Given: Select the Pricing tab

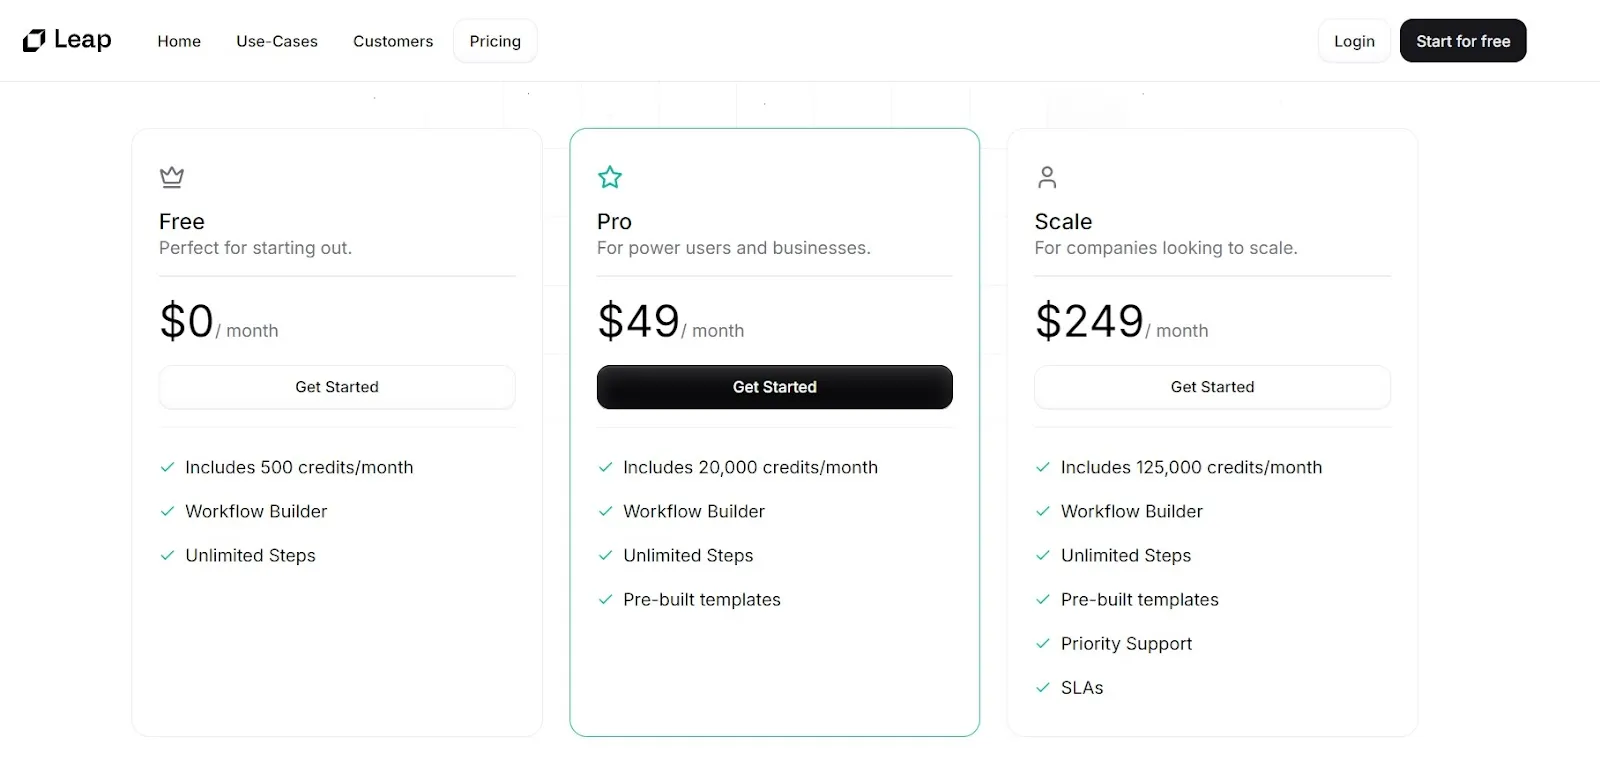Looking at the screenshot, I should 495,41.
